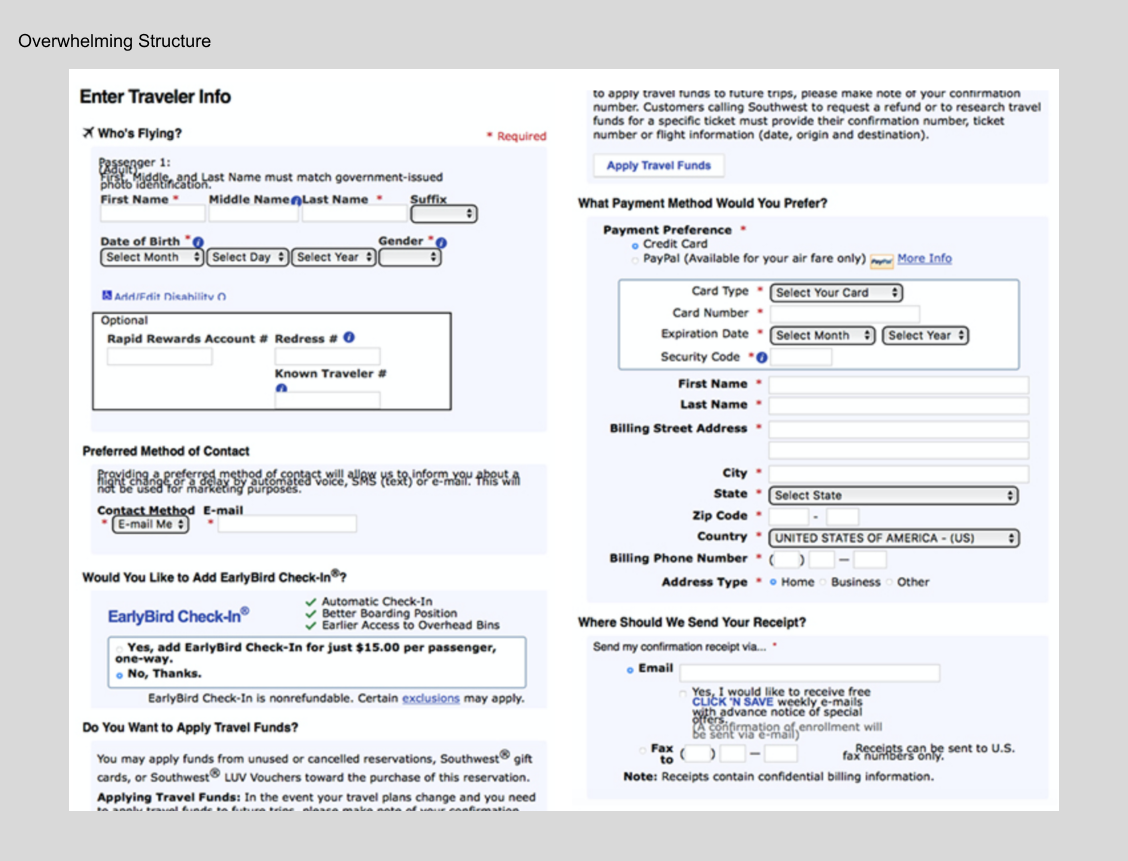Select Yes, add EarlyBird Check-In
This screenshot has width=1128, height=861.
(119, 648)
